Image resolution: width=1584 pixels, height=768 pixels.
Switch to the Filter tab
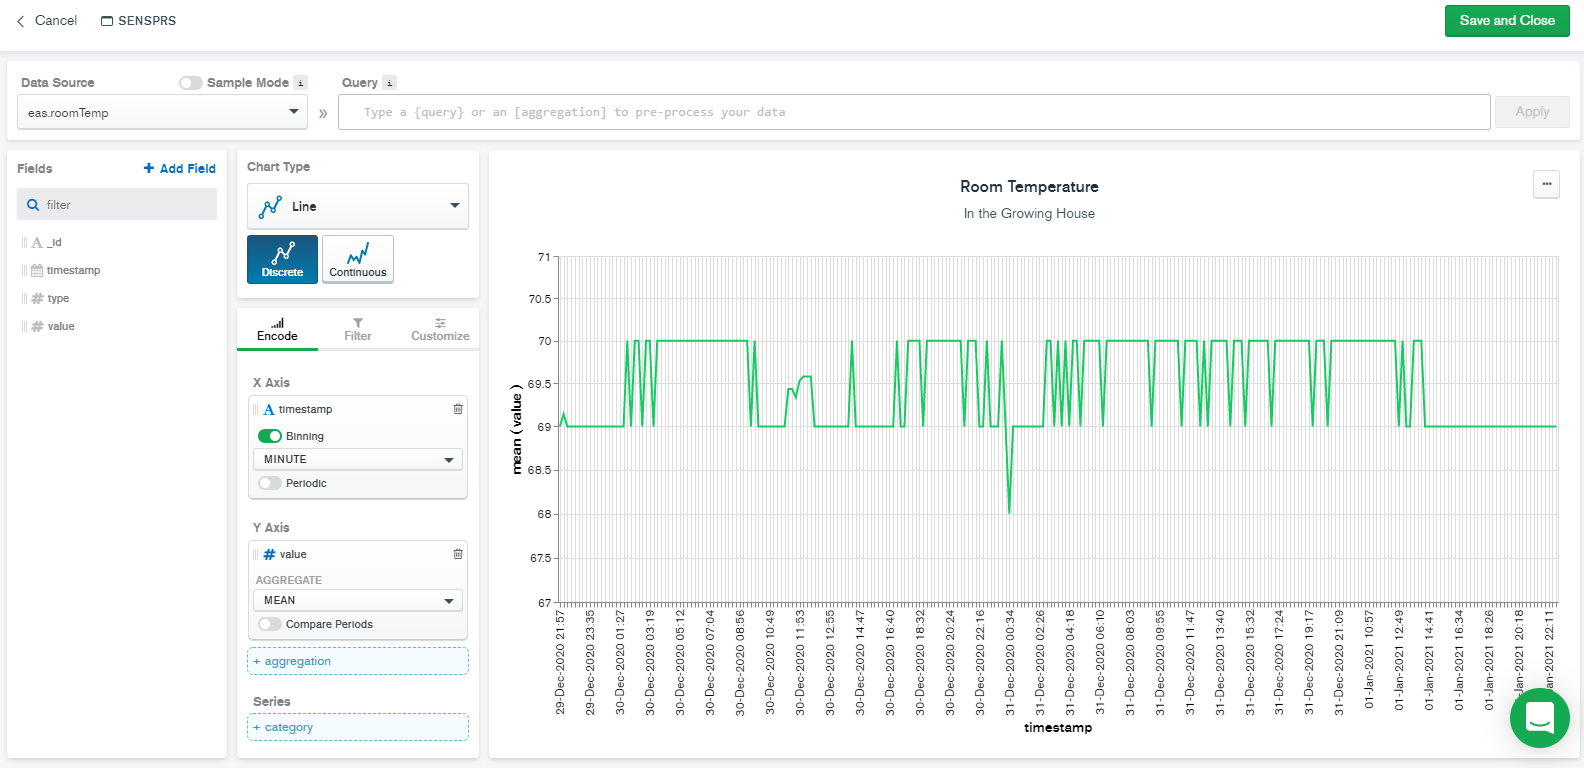coord(357,330)
